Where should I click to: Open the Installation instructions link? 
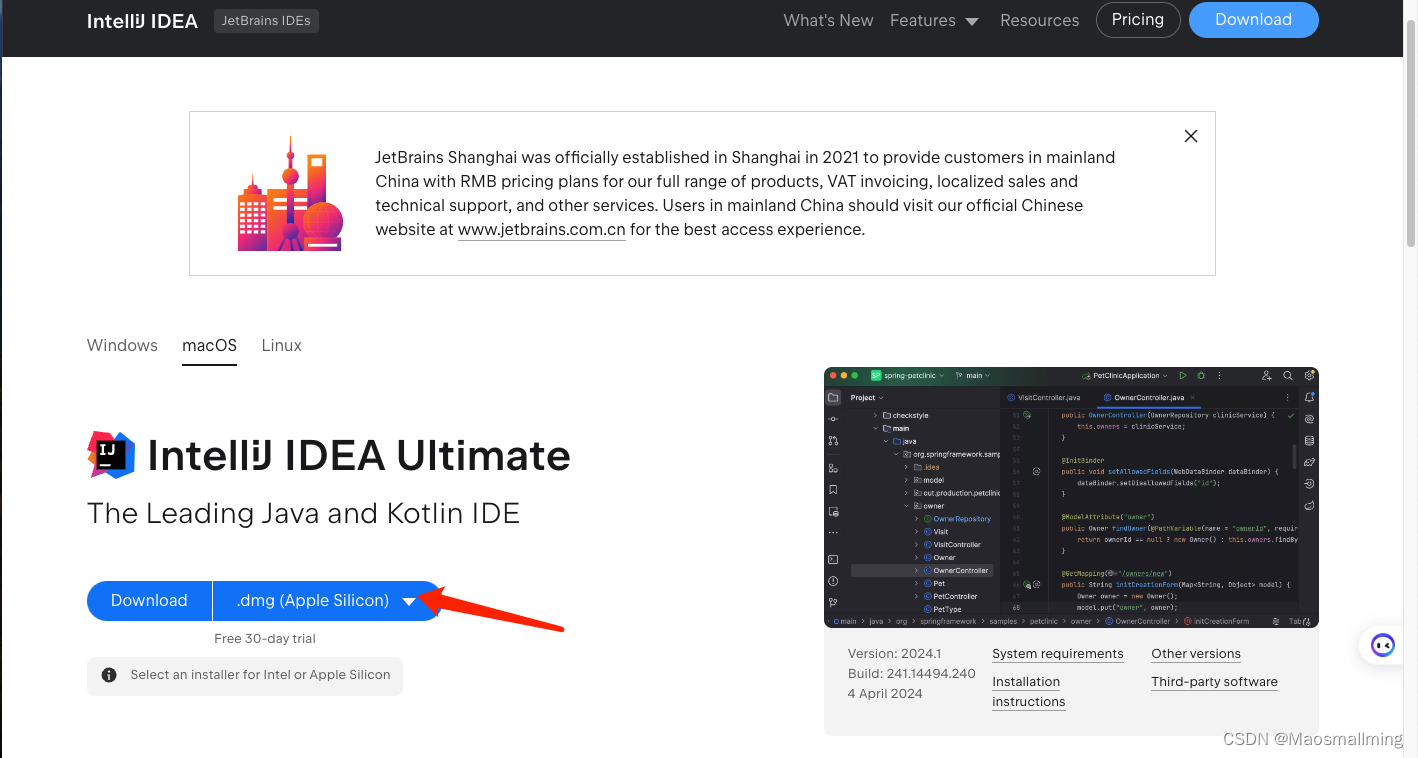click(x=1028, y=692)
